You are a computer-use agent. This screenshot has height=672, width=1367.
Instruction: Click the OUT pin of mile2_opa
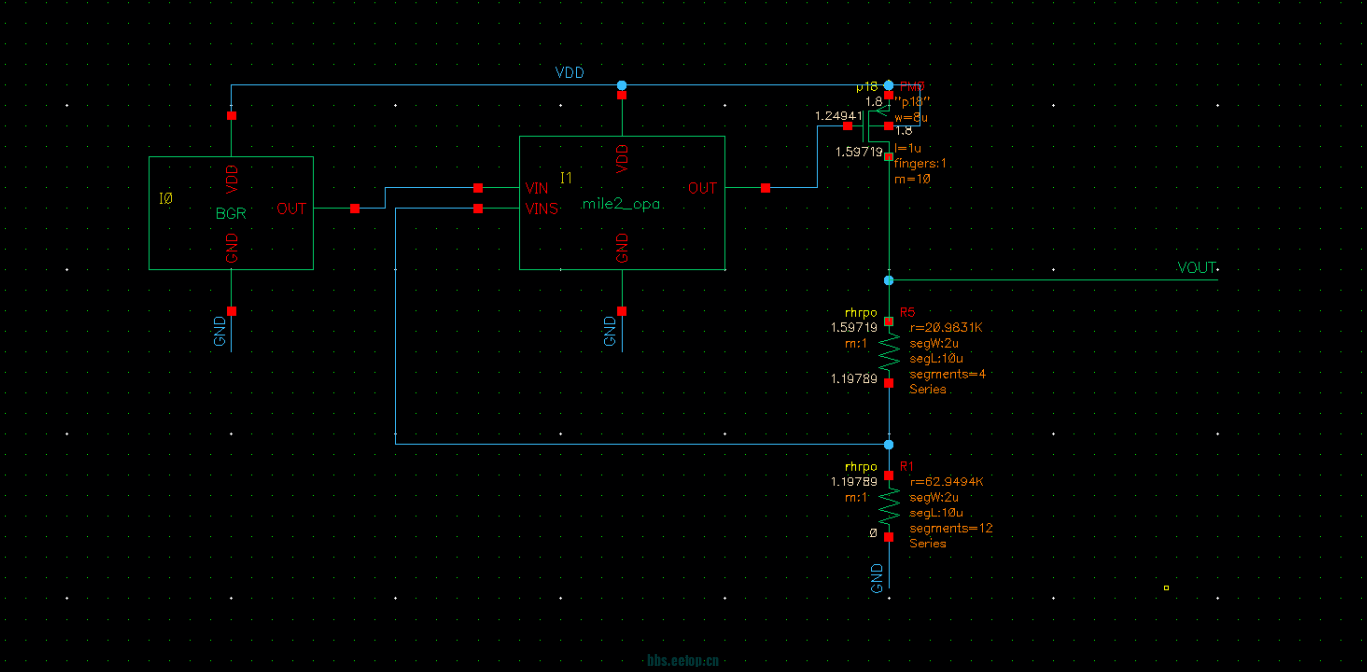coord(765,188)
